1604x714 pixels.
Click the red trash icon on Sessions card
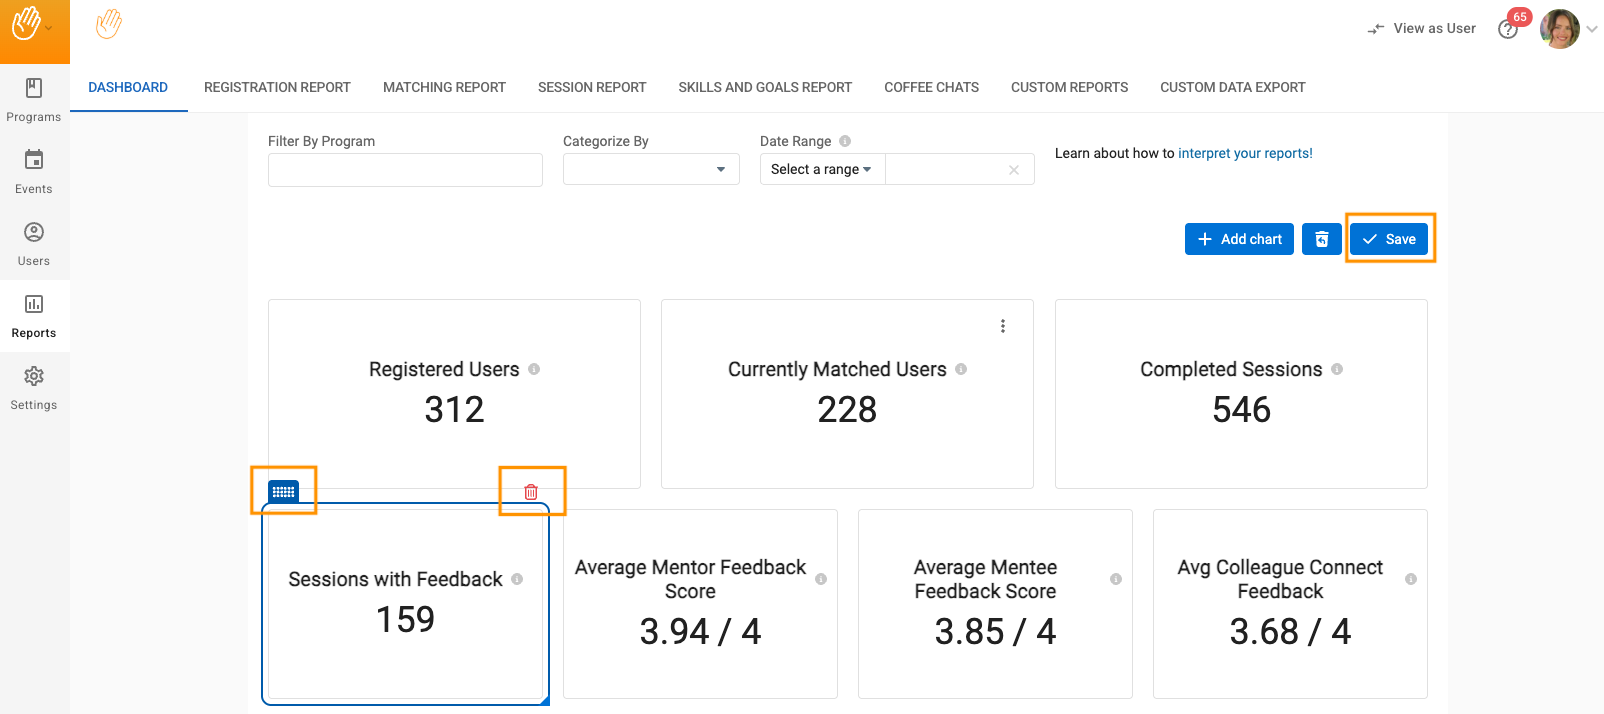(531, 492)
